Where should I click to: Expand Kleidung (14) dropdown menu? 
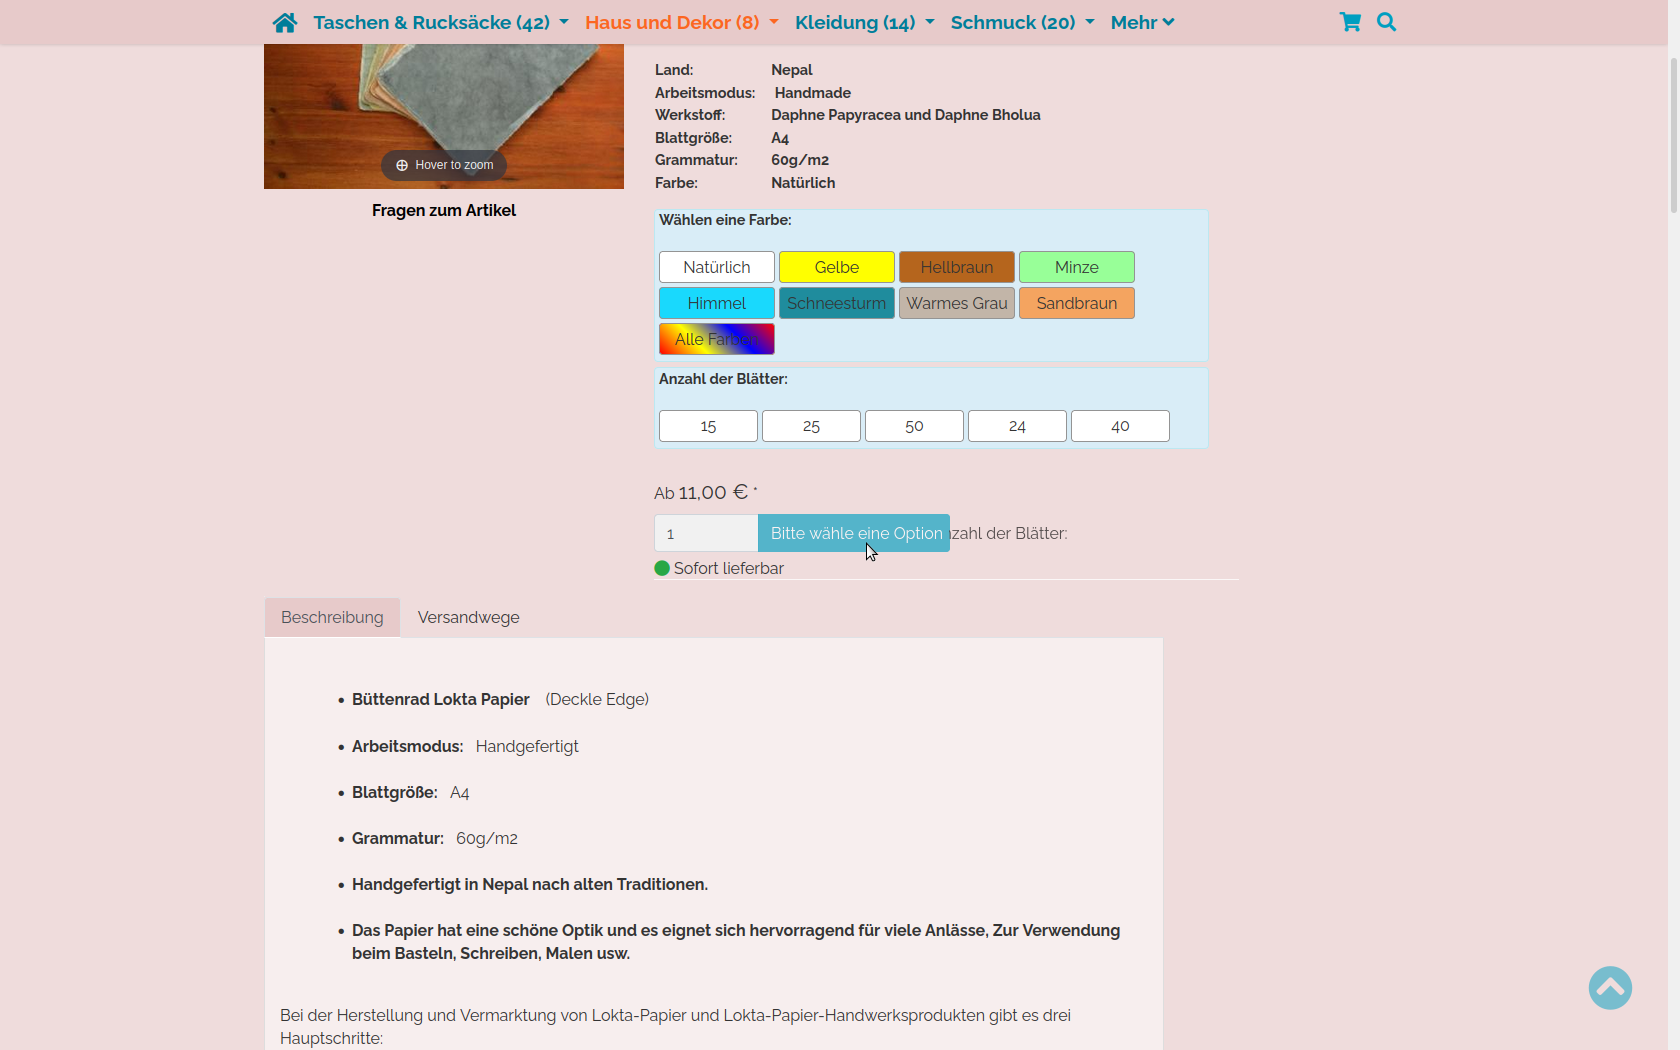tap(865, 22)
